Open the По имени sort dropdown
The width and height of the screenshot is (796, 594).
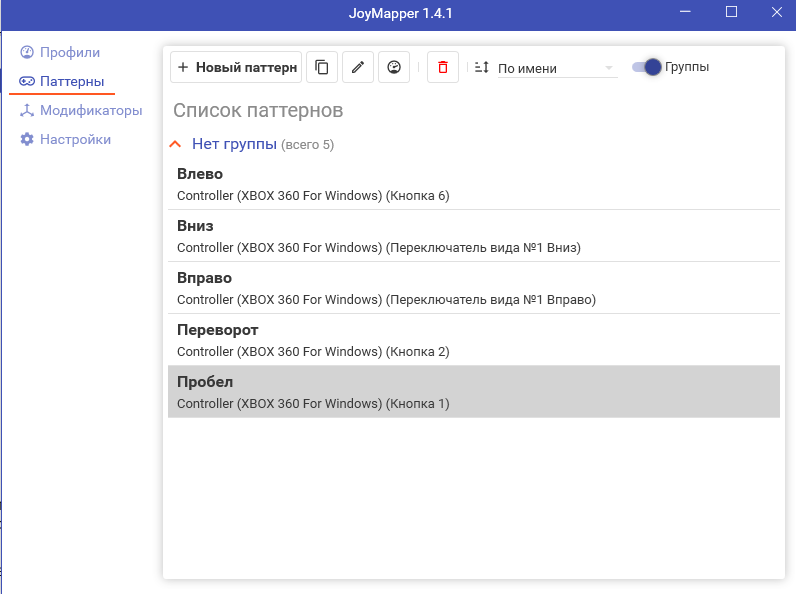tap(558, 69)
